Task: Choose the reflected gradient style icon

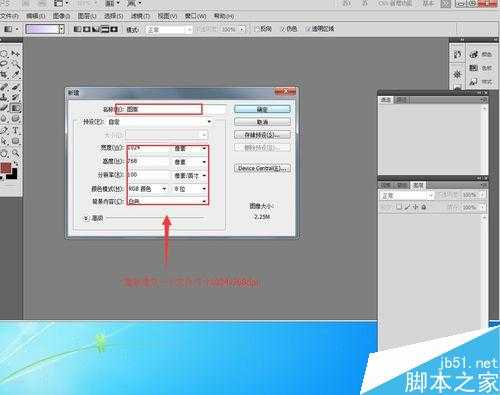Action: click(105, 29)
